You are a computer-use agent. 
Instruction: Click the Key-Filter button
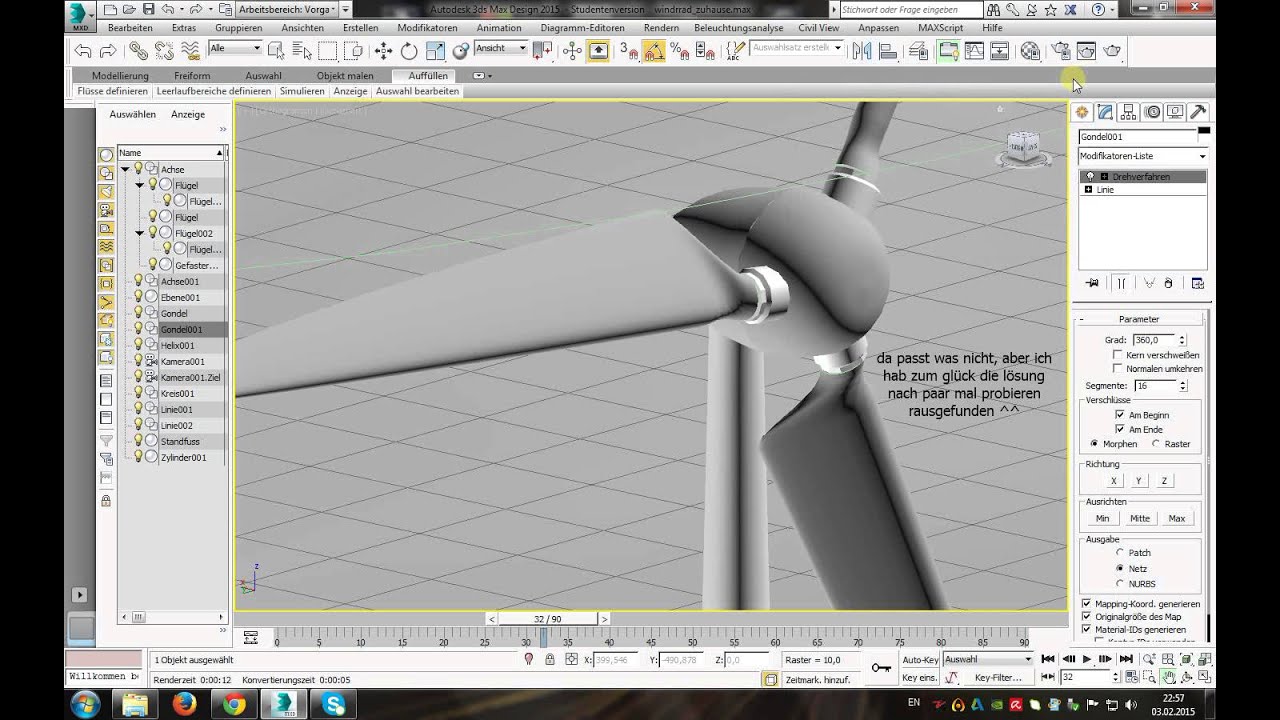(997, 678)
